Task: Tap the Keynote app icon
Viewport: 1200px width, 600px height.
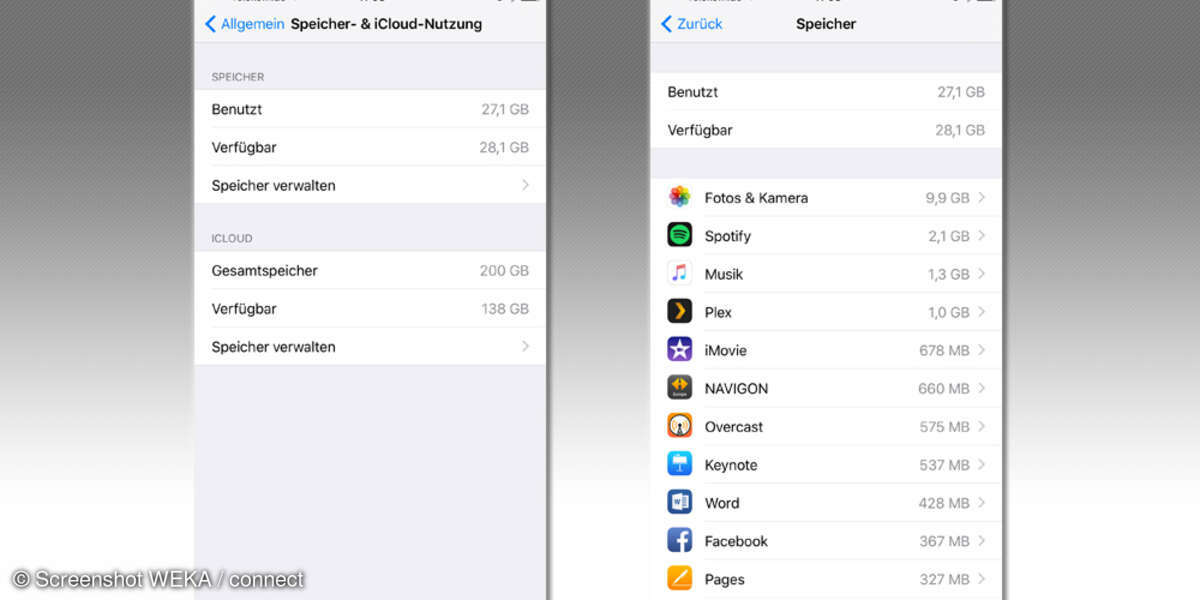Action: tap(680, 464)
